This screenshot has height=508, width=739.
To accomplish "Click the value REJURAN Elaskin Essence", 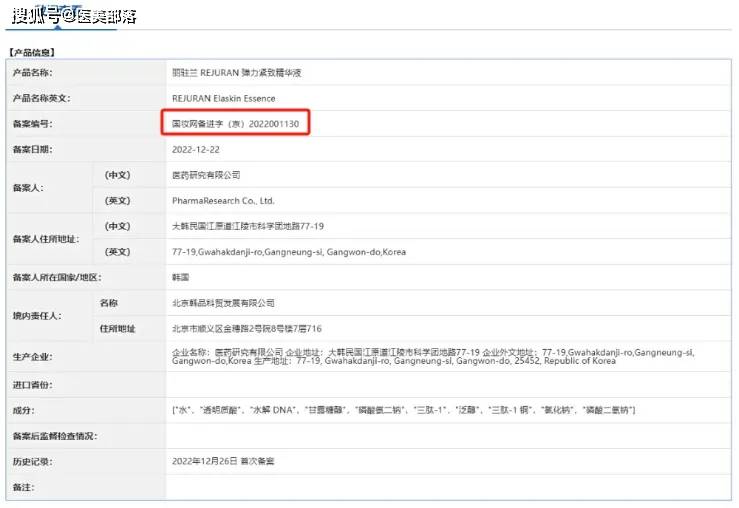I will coord(224,98).
